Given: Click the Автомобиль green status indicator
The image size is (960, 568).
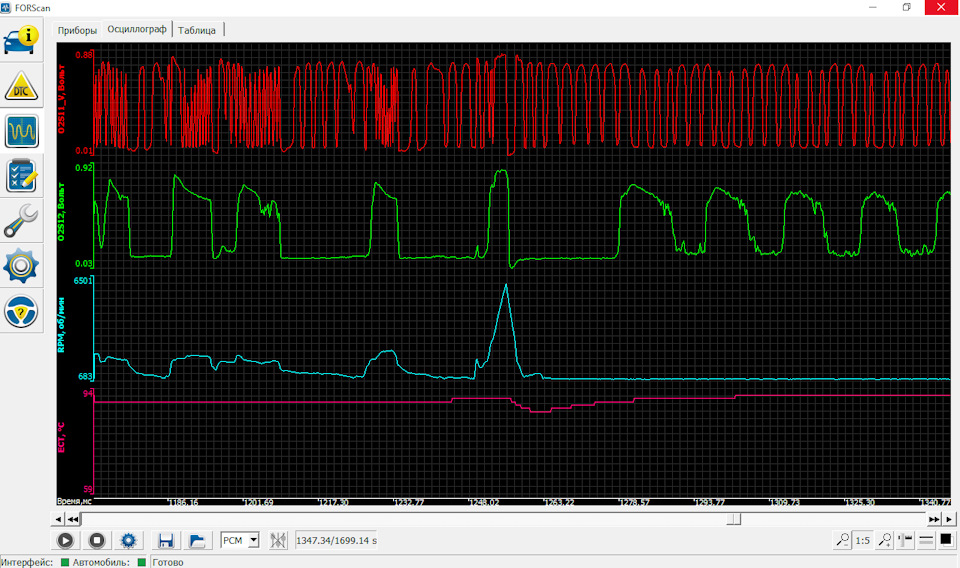Looking at the screenshot, I should 141,562.
